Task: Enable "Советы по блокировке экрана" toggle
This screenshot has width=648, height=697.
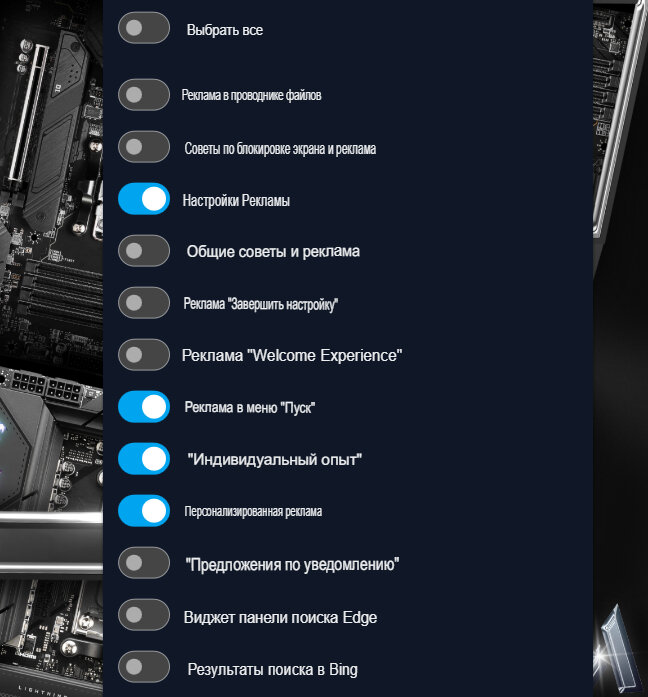Action: pos(144,147)
